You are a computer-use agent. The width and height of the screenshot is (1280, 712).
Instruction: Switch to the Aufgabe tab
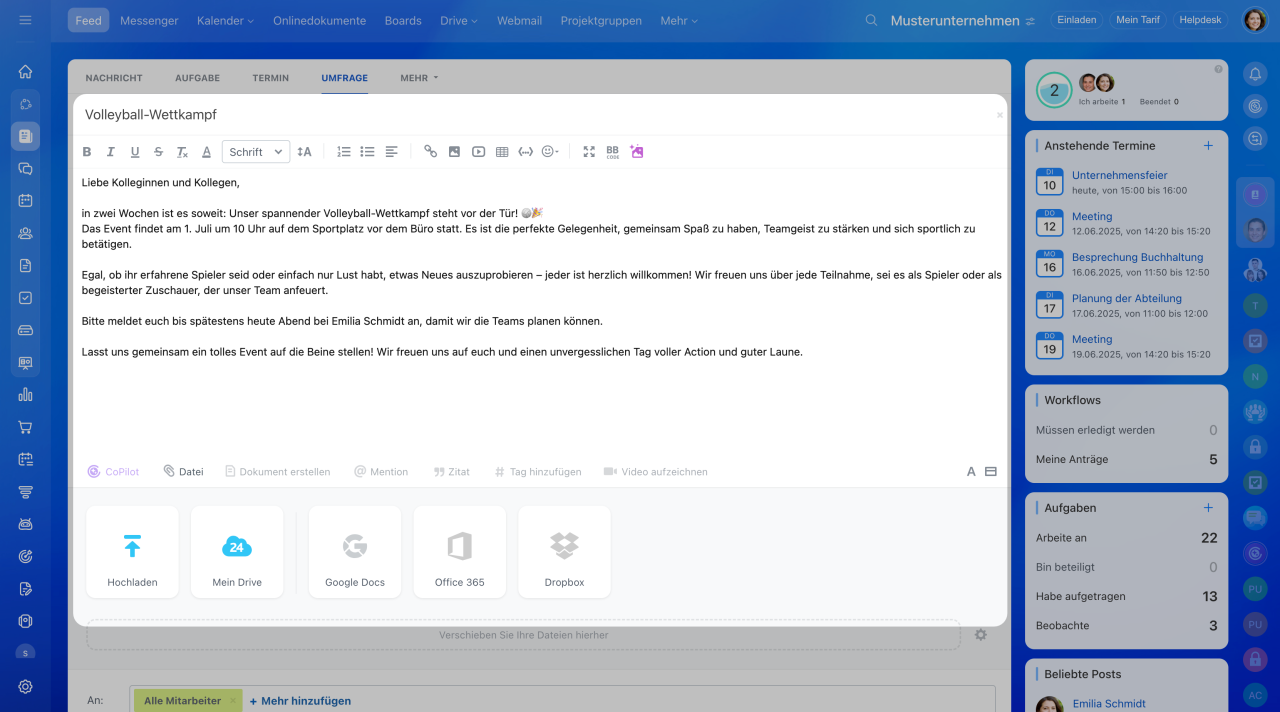click(x=197, y=78)
